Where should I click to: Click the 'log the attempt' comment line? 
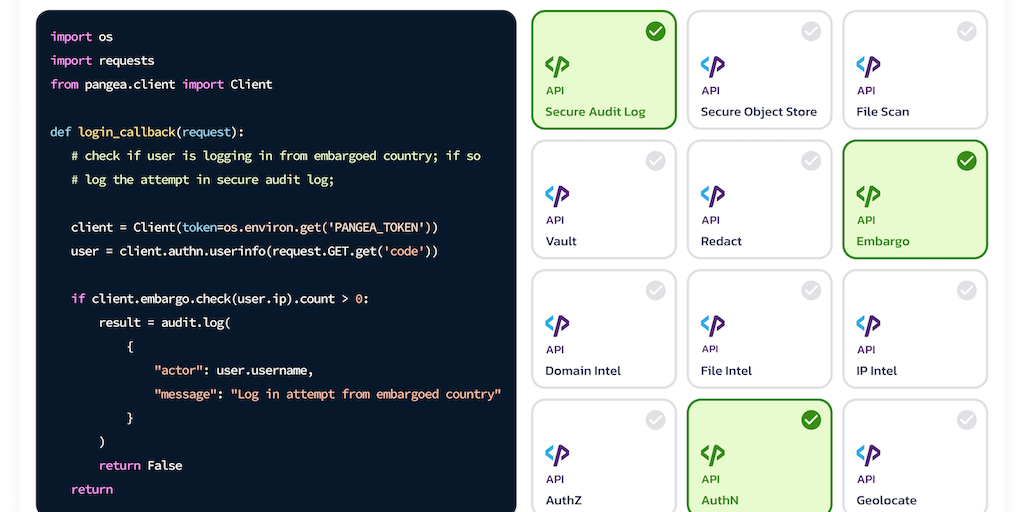coord(202,180)
